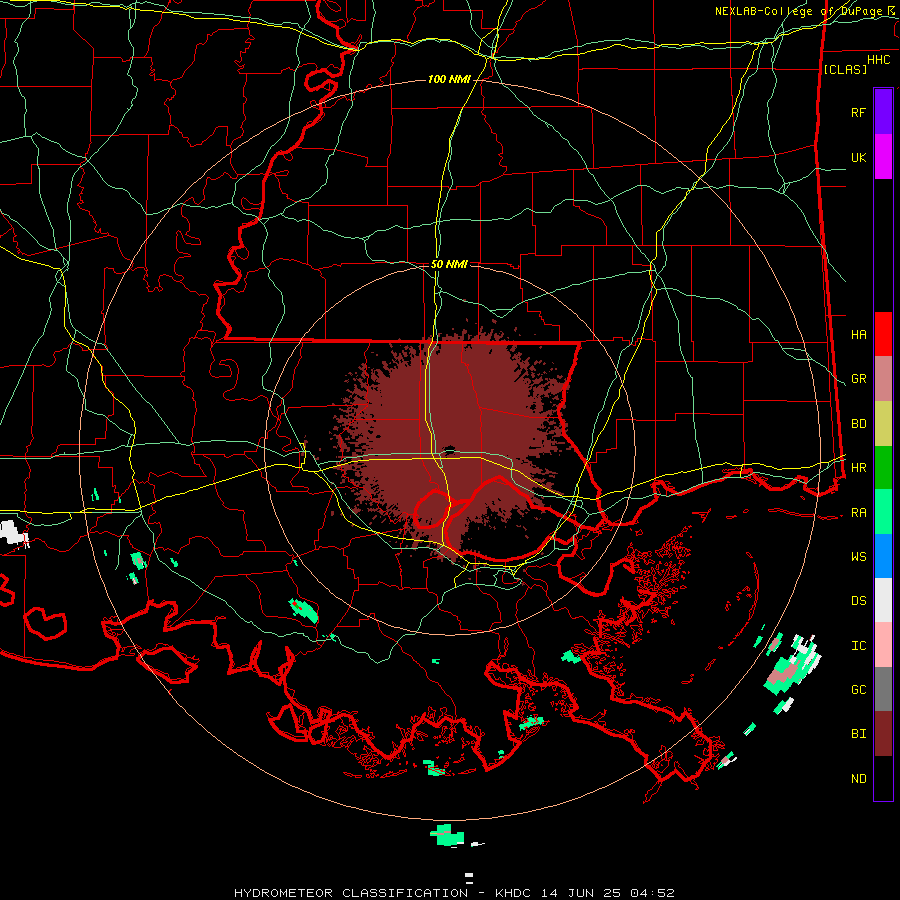Pick the HR dark green legend swatch
900x900 pixels.
883,468
